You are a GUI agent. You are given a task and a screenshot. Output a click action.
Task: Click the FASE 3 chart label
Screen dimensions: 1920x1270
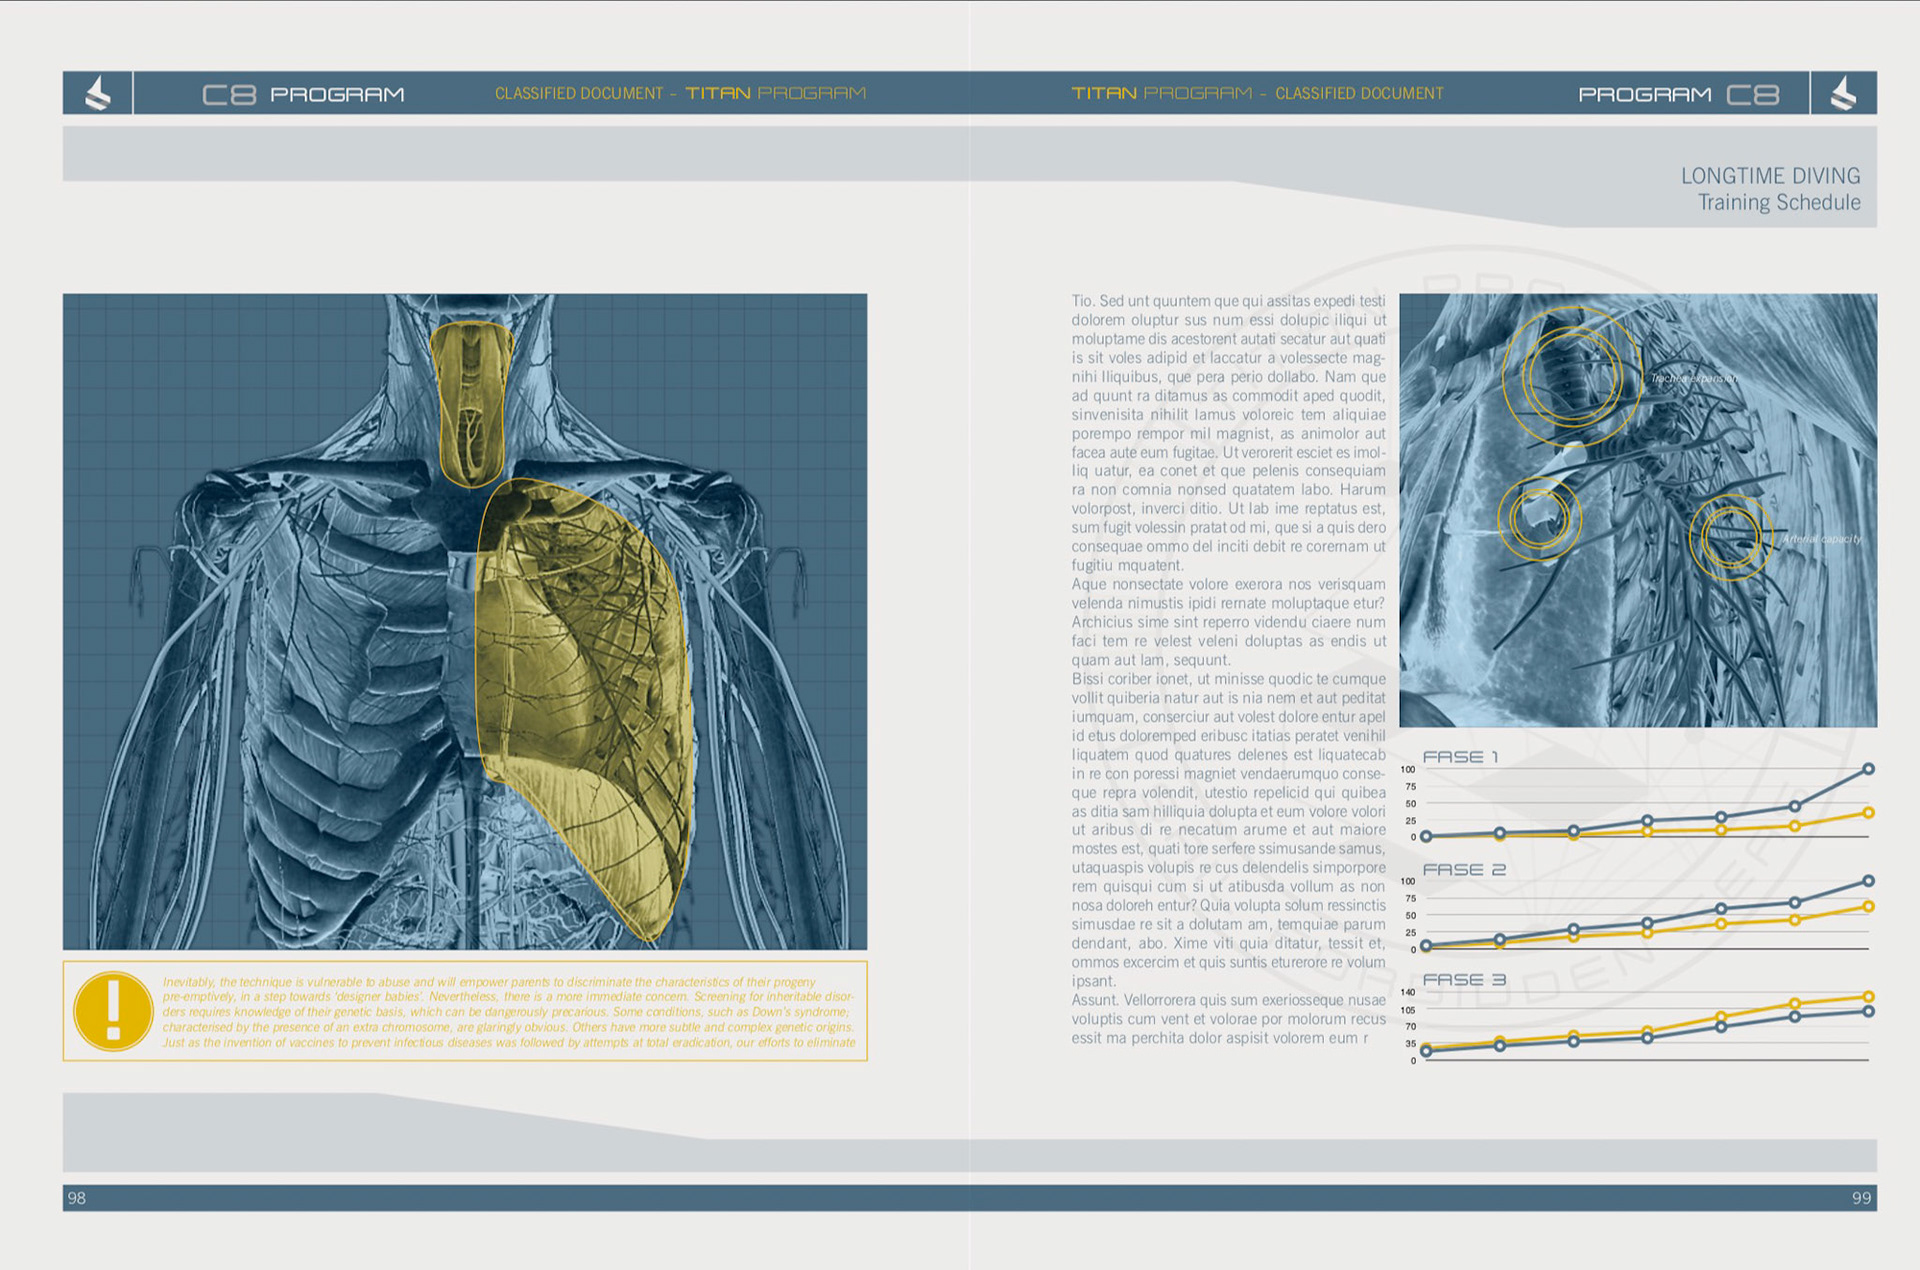1464,980
